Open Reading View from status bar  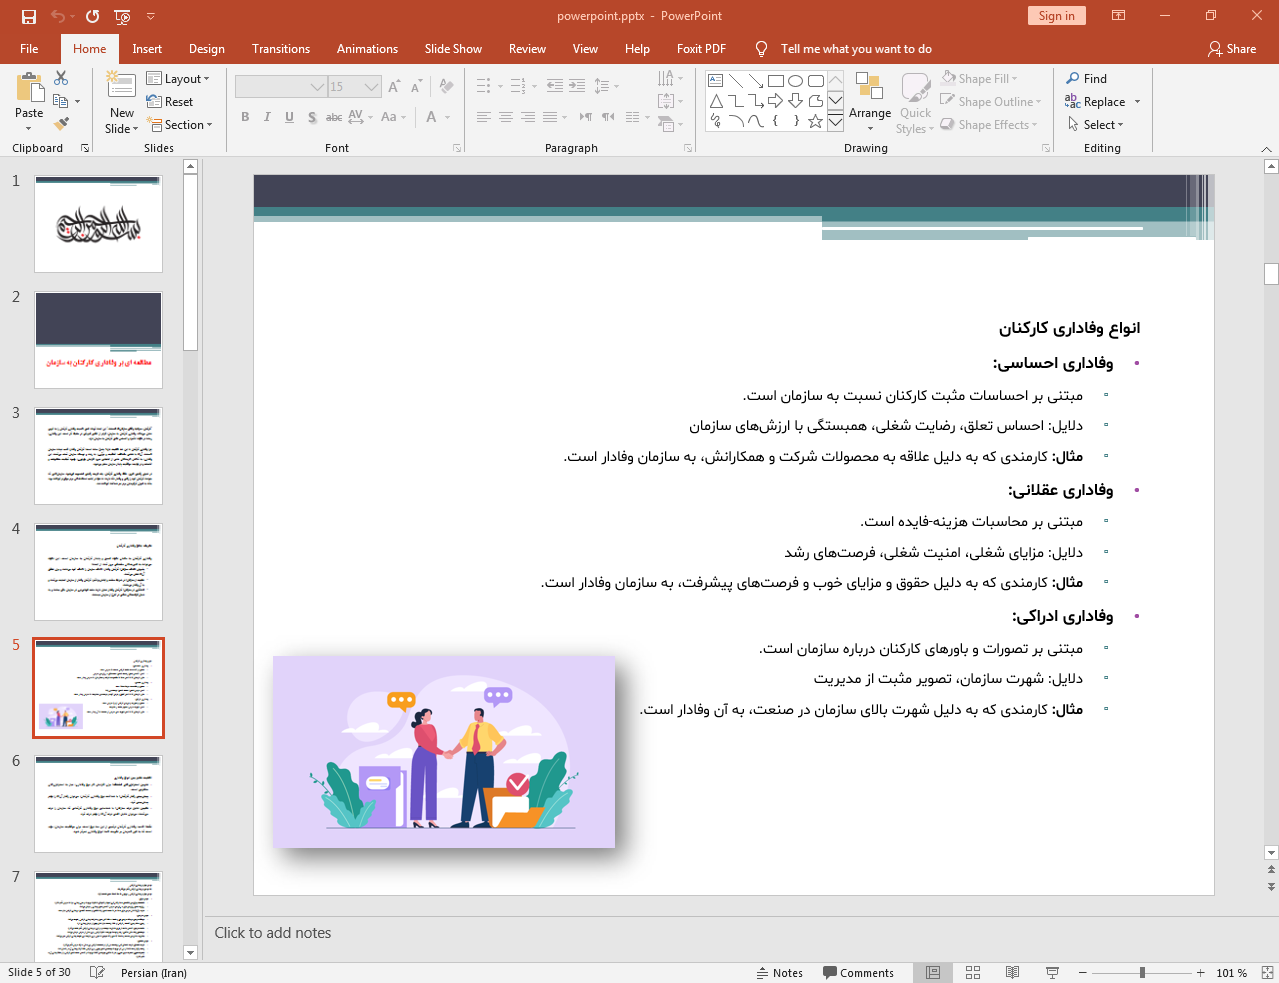(1012, 972)
